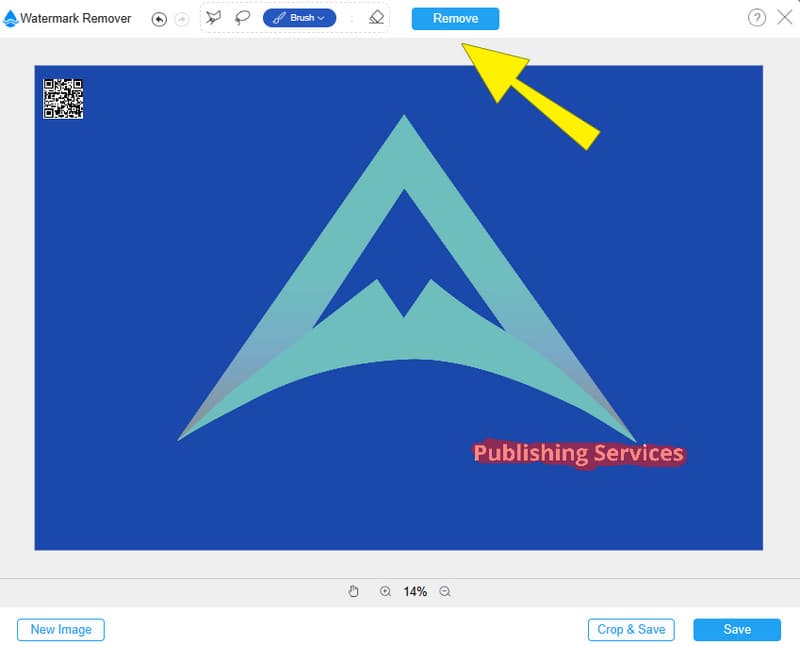Zoom in using the magnifier plus icon
Image resolution: width=800 pixels, height=645 pixels.
(x=385, y=591)
